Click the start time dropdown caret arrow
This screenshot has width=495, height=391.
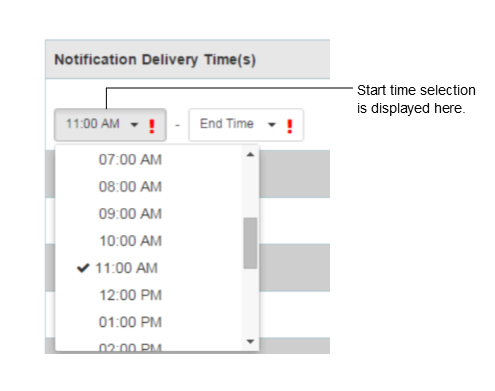coord(134,125)
